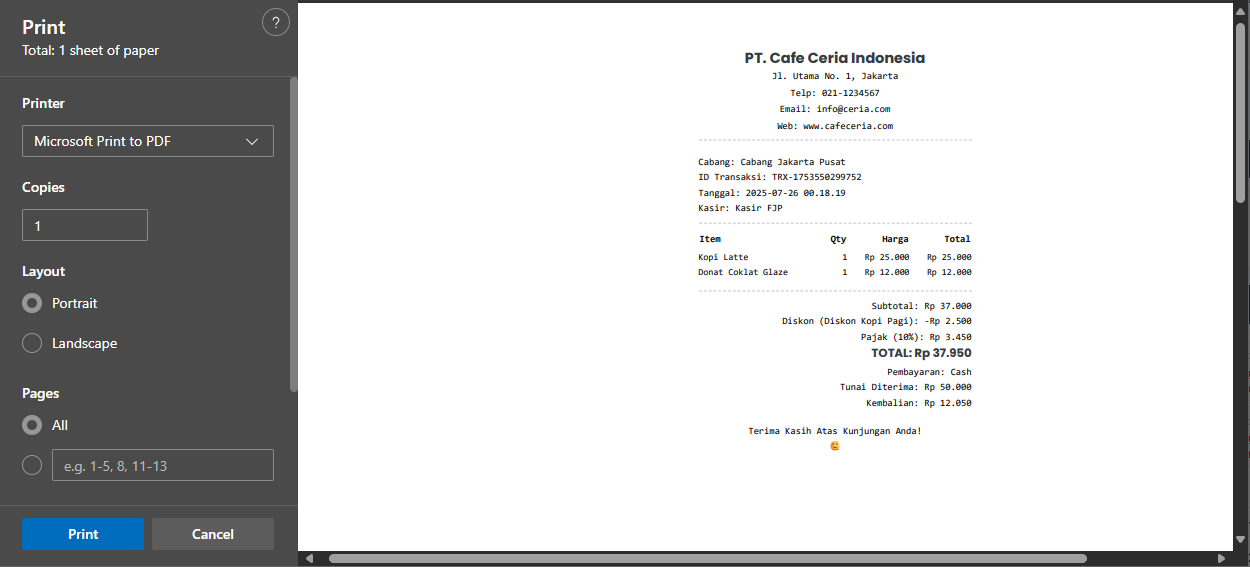Viewport: 1250px width, 567px height.
Task: Click the chevron arrow in the Printer box
Action: click(x=252, y=141)
